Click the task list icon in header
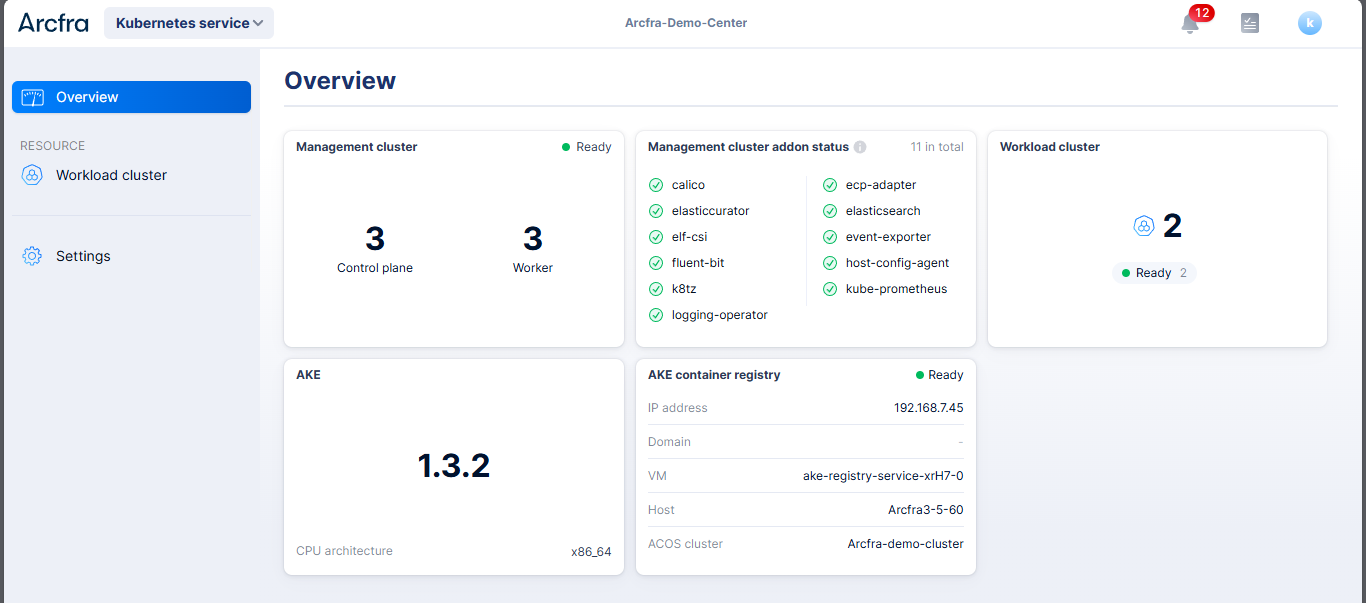Screen dimensions: 1366x603 (1249, 23)
